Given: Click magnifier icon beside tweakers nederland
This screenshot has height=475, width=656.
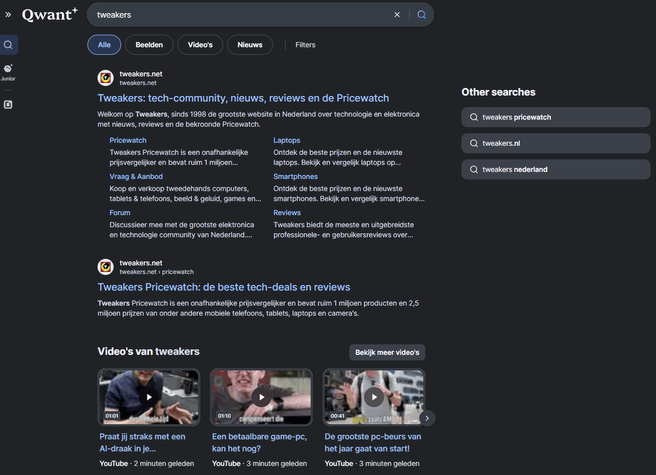Looking at the screenshot, I should 474,169.
